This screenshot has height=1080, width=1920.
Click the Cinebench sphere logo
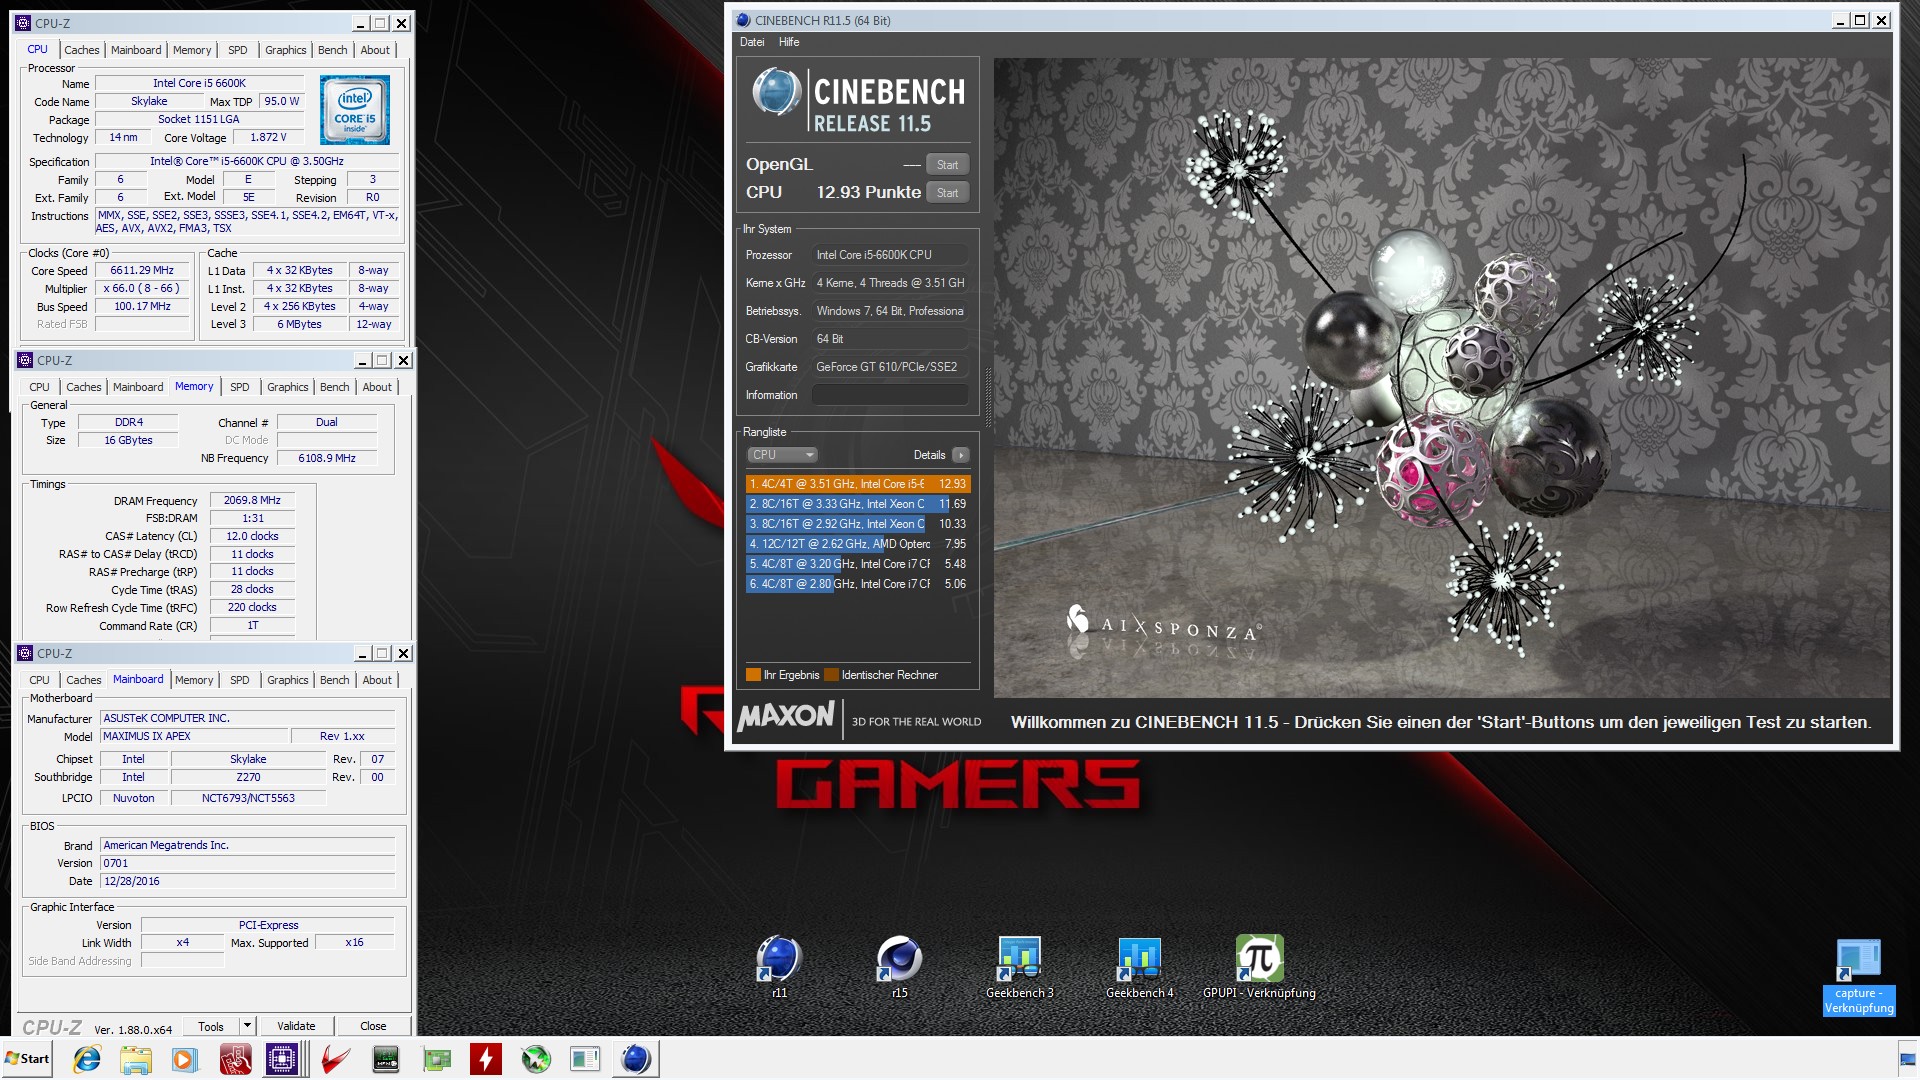777,91
